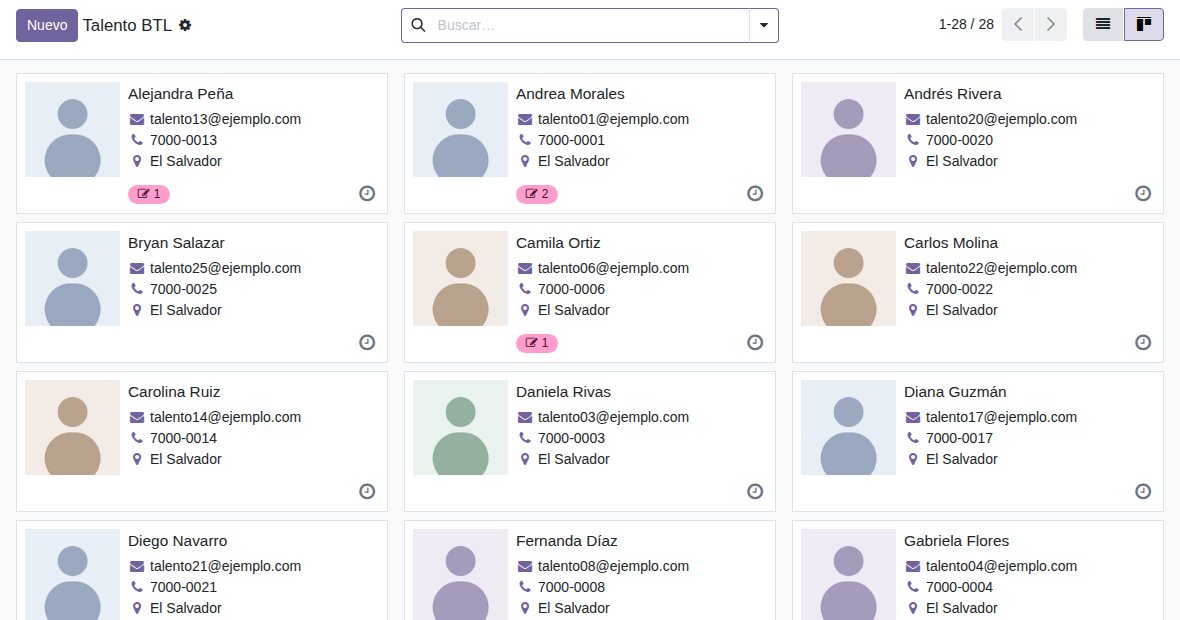Open Andrés Rivera avatar thumbnail
This screenshot has width=1180, height=620.
(848, 129)
